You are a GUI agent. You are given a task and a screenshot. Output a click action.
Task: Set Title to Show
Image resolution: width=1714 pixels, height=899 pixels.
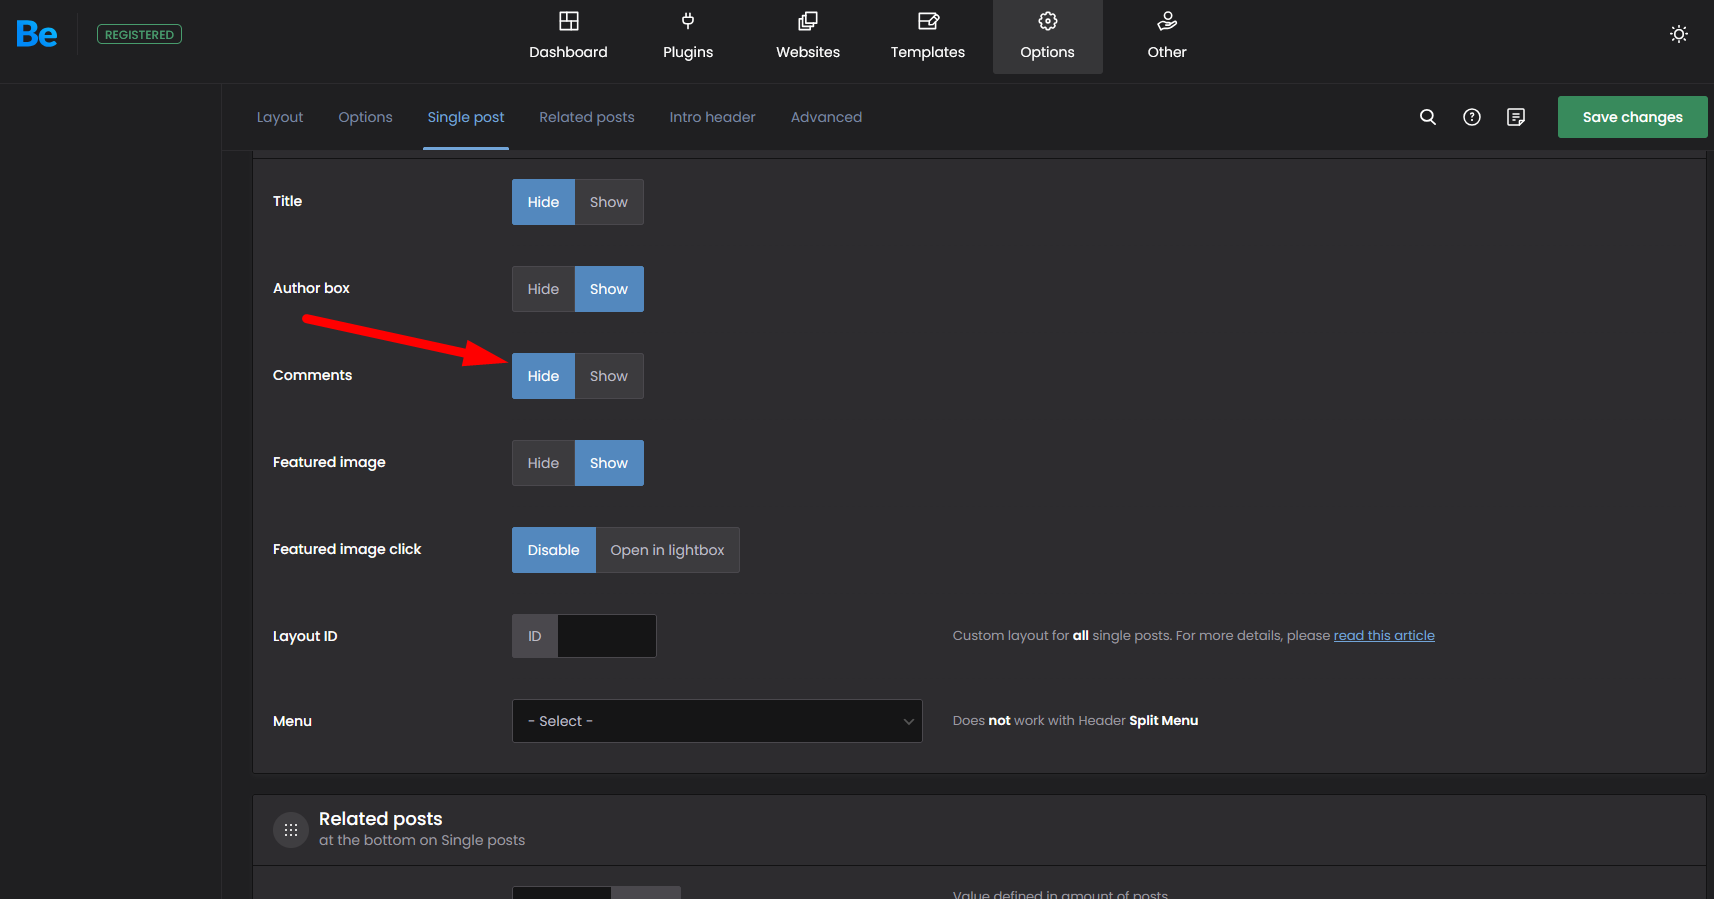coord(608,202)
